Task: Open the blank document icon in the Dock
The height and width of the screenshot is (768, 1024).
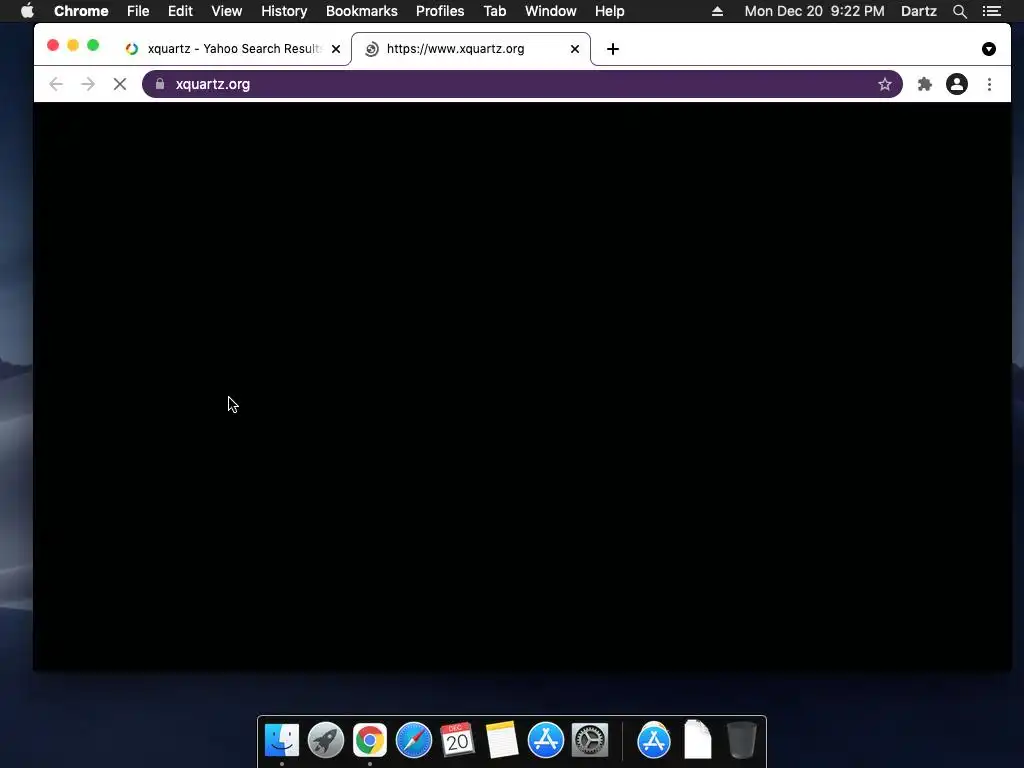Action: click(x=697, y=740)
